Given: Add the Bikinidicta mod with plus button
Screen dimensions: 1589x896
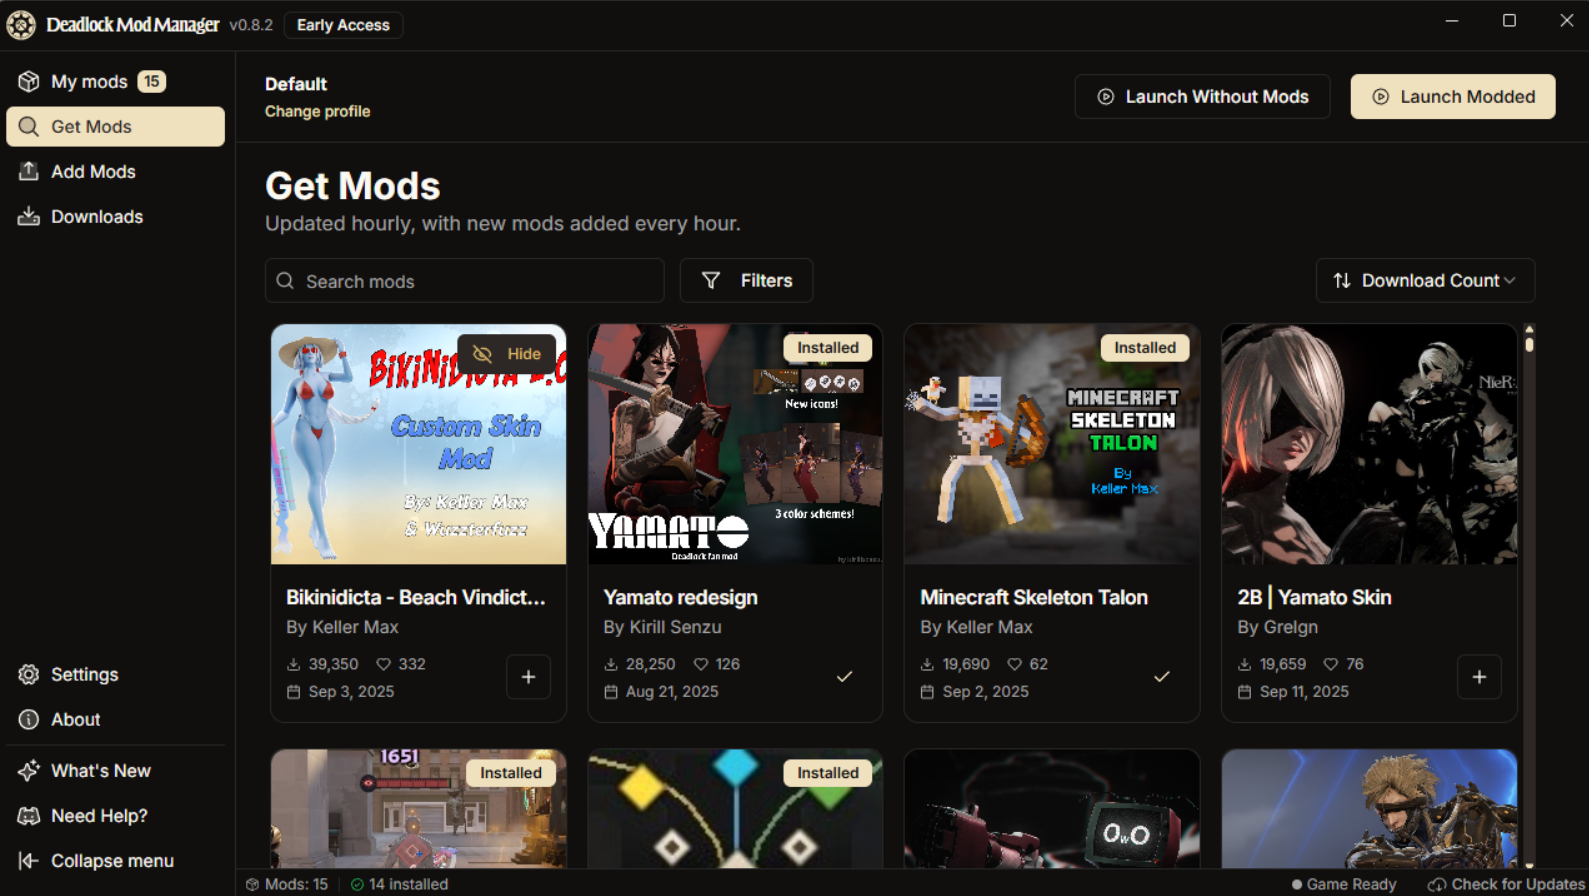Looking at the screenshot, I should click(x=528, y=677).
